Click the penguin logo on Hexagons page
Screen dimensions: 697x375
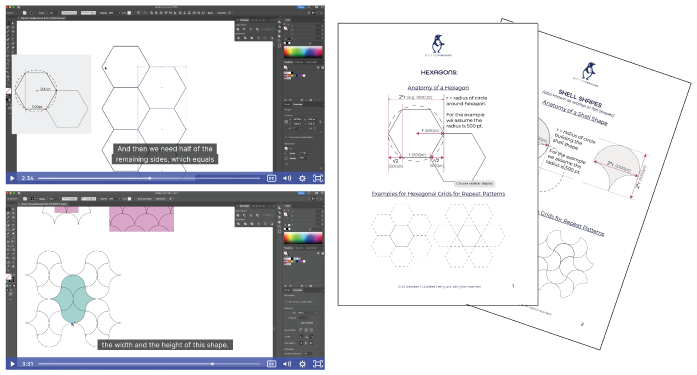(x=438, y=44)
